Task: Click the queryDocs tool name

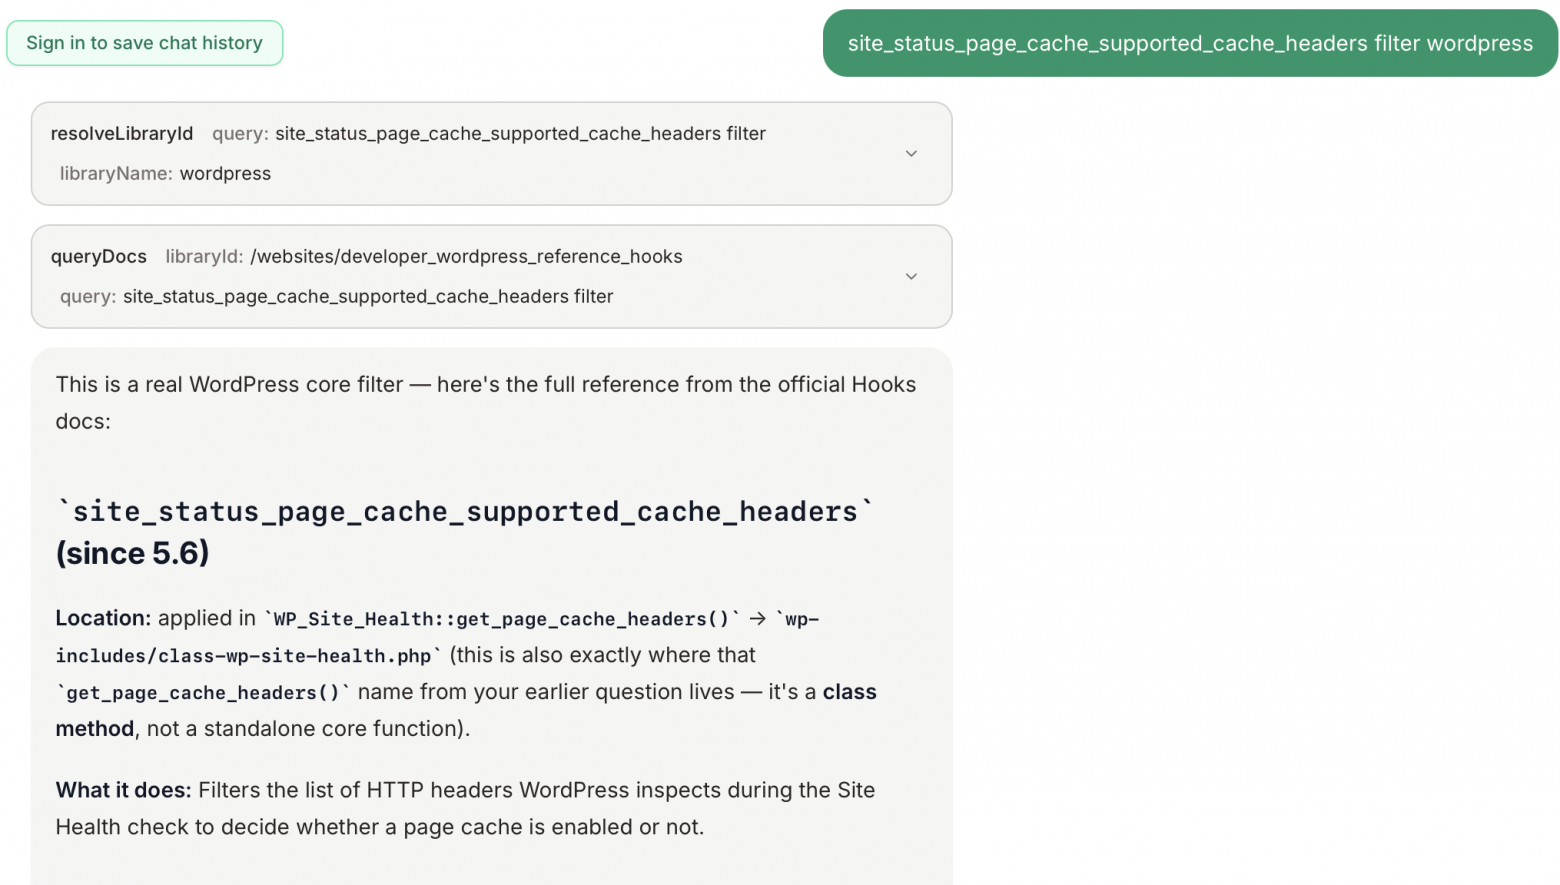Action: [99, 257]
